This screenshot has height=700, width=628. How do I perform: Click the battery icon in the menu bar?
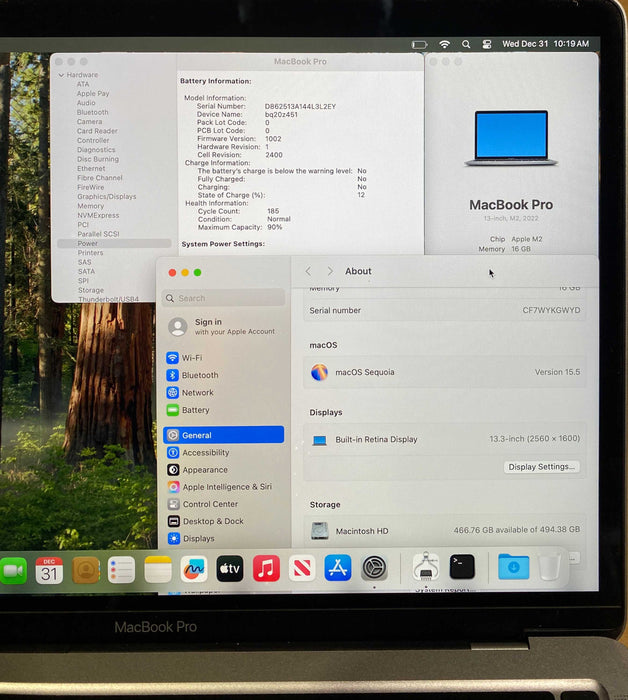pyautogui.click(x=419, y=44)
